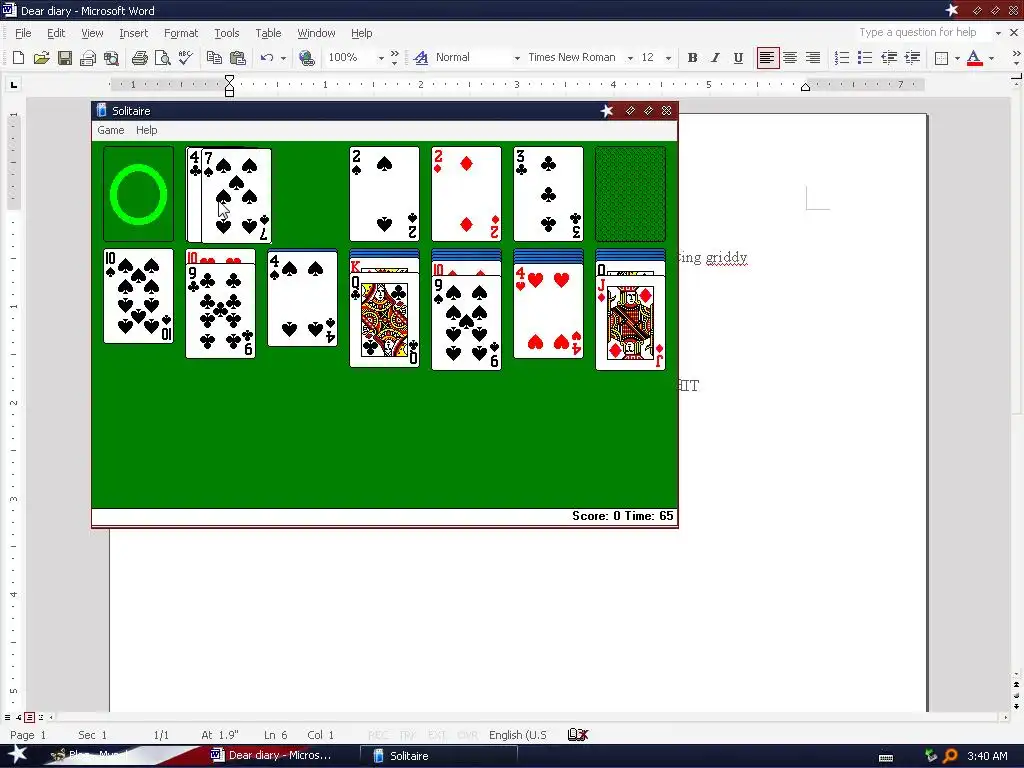Click the Decrease Indent icon

tap(889, 58)
